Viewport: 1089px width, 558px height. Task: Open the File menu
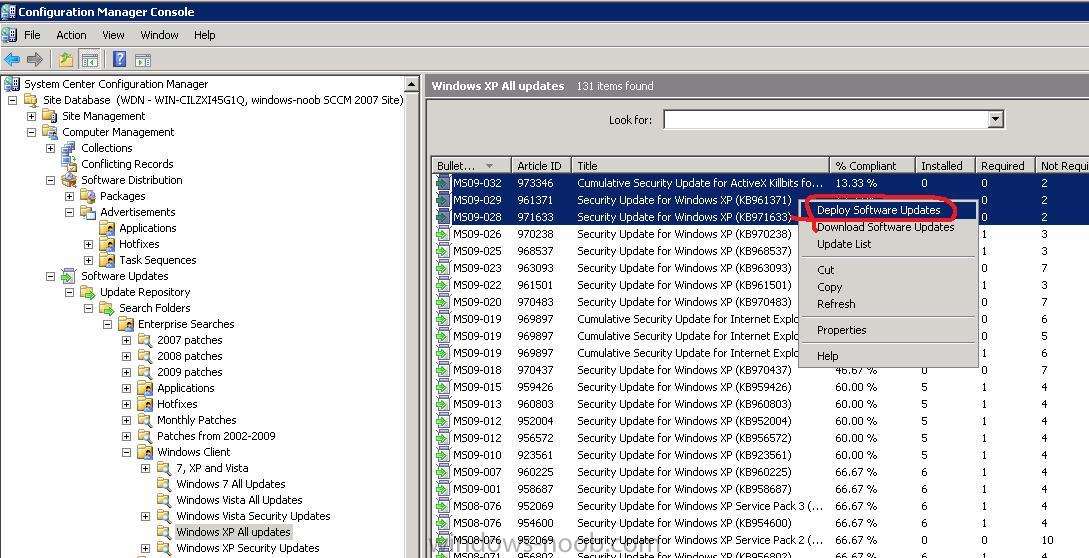33,35
